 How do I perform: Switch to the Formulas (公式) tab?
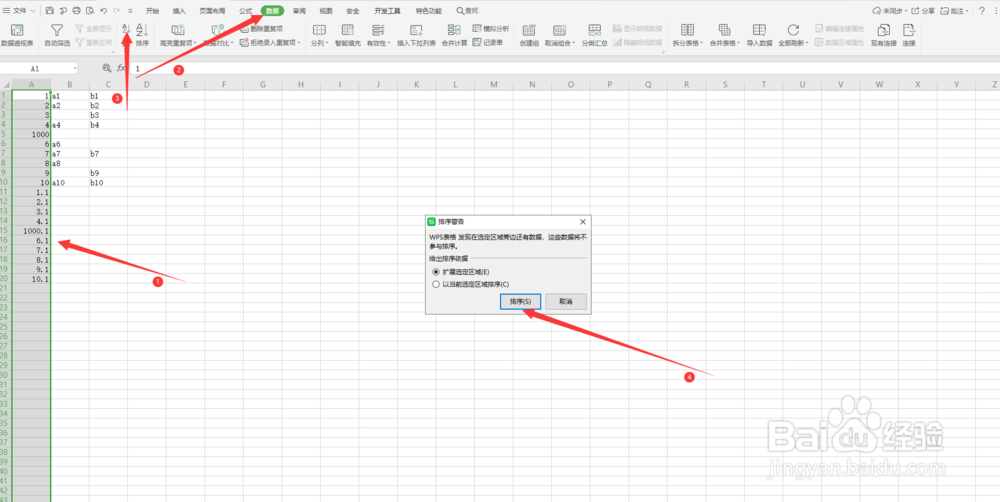click(246, 11)
